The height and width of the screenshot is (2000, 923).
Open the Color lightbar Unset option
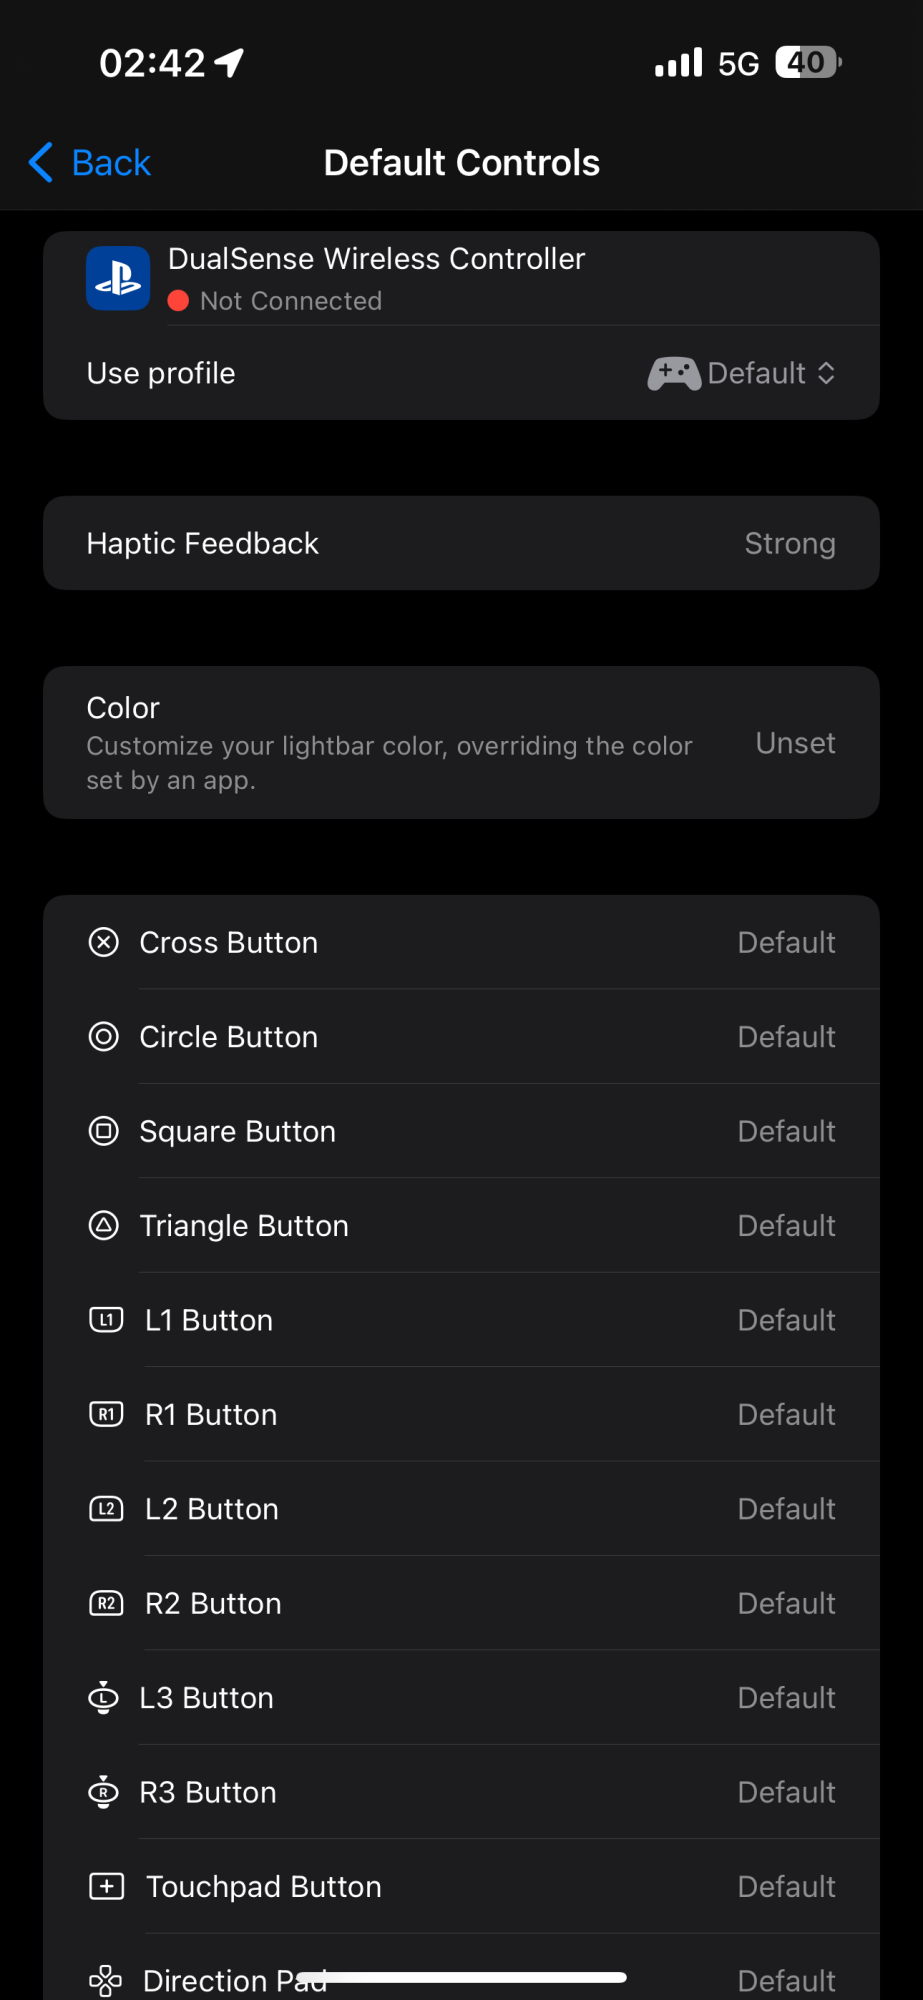pos(461,743)
